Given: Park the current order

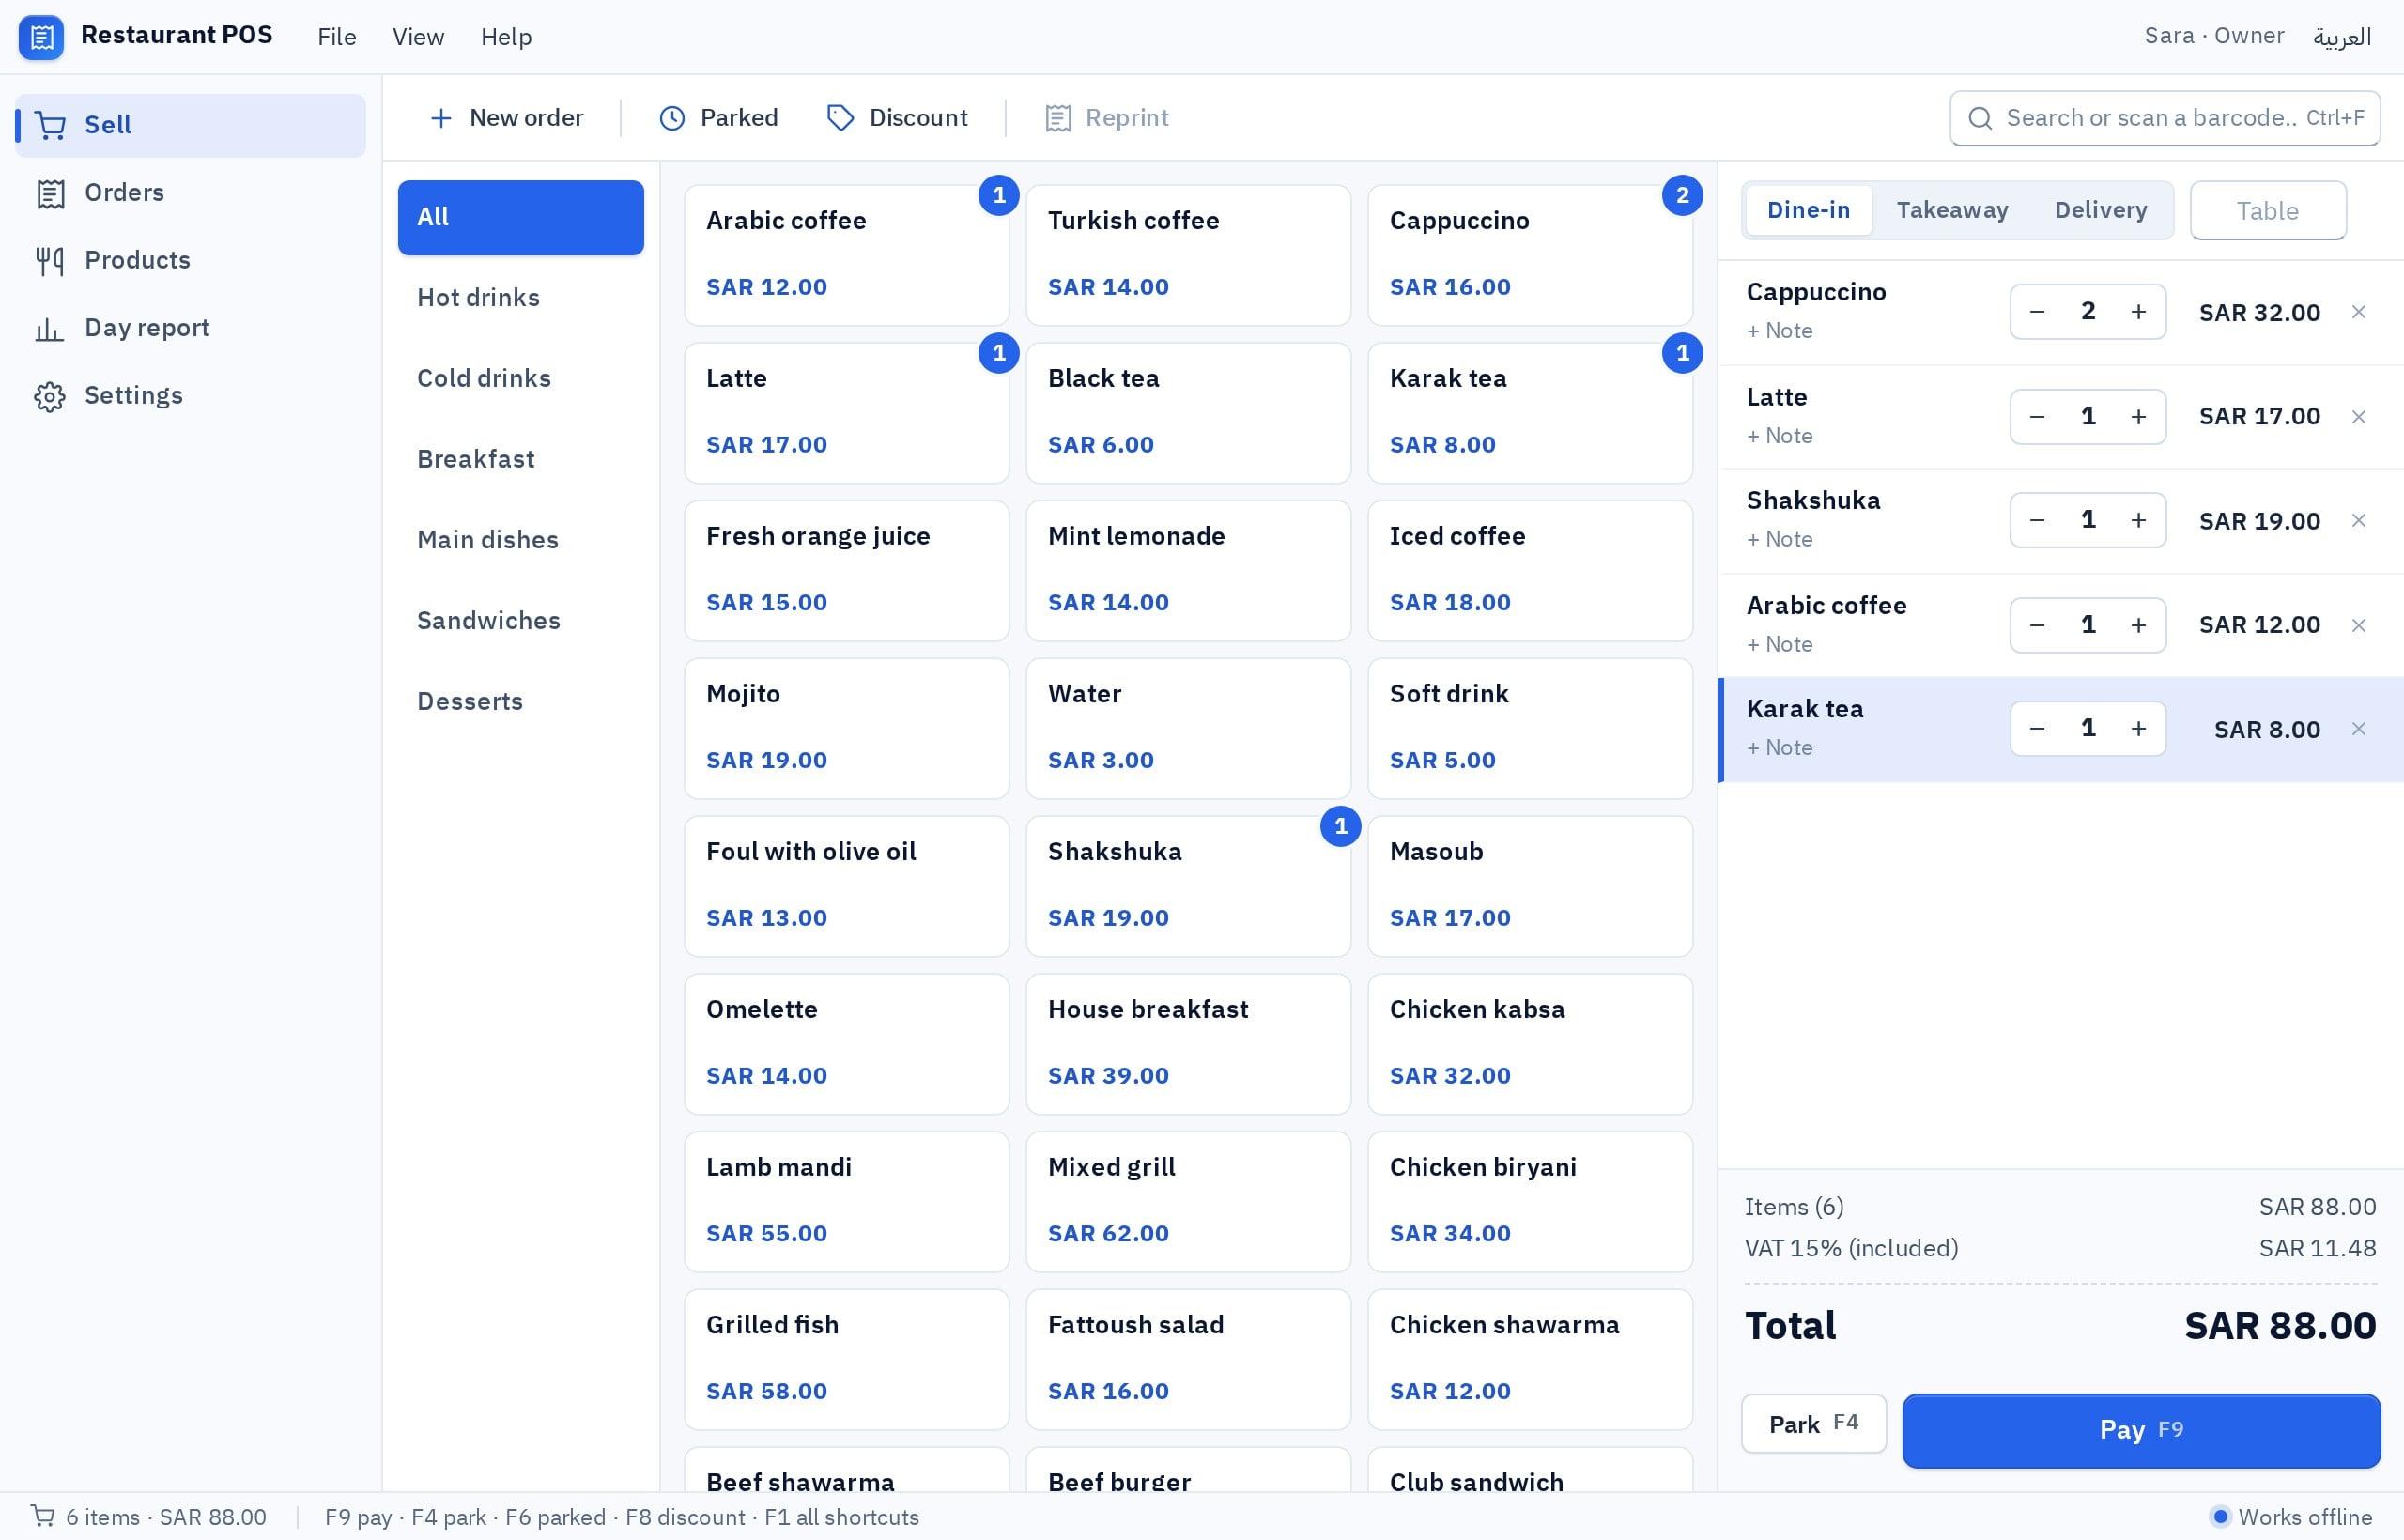Looking at the screenshot, I should 1813,1423.
